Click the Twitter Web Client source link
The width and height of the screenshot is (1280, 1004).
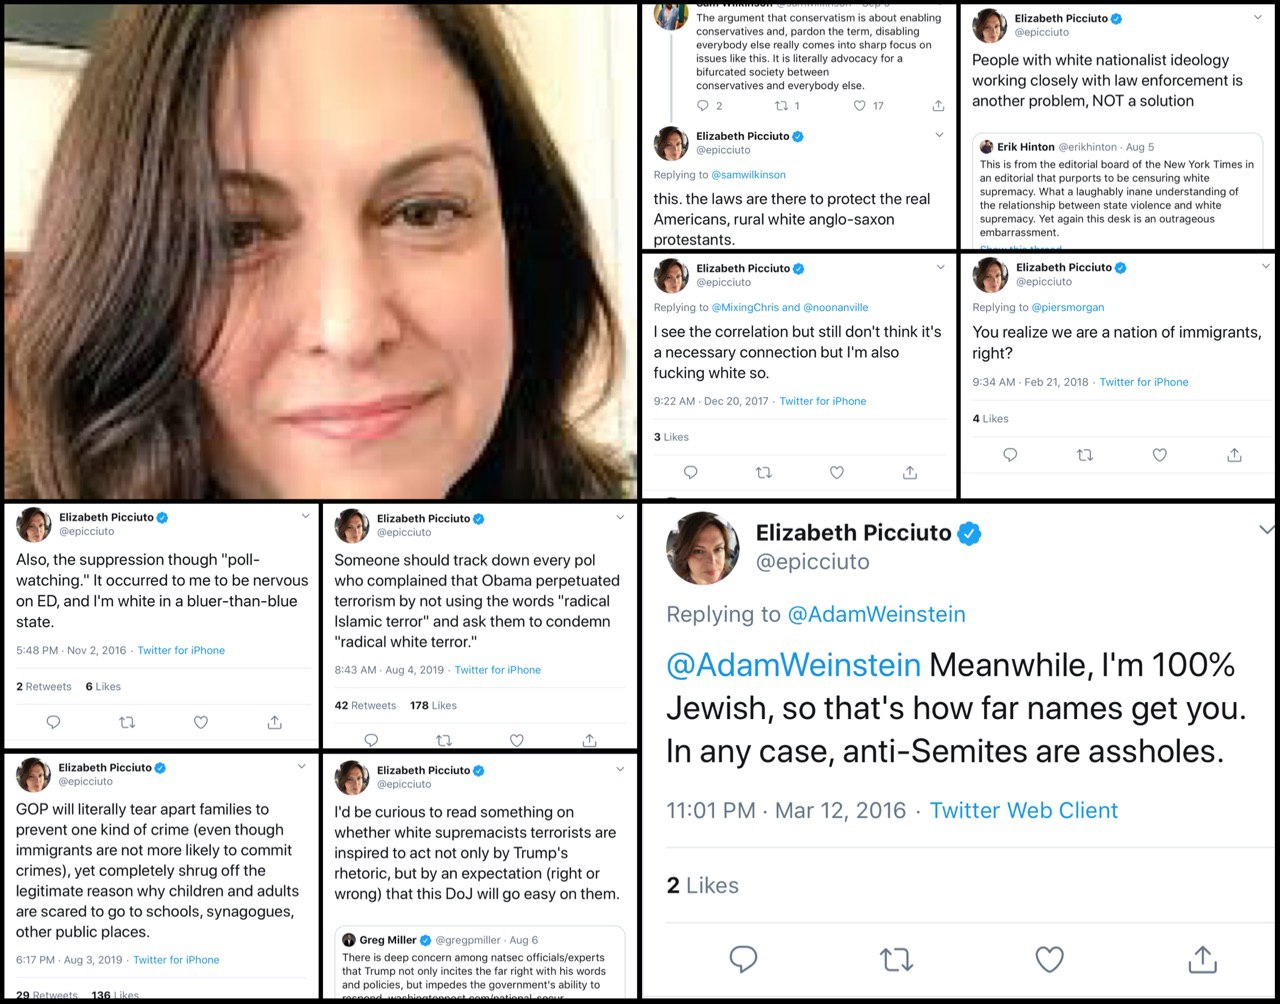1024,810
